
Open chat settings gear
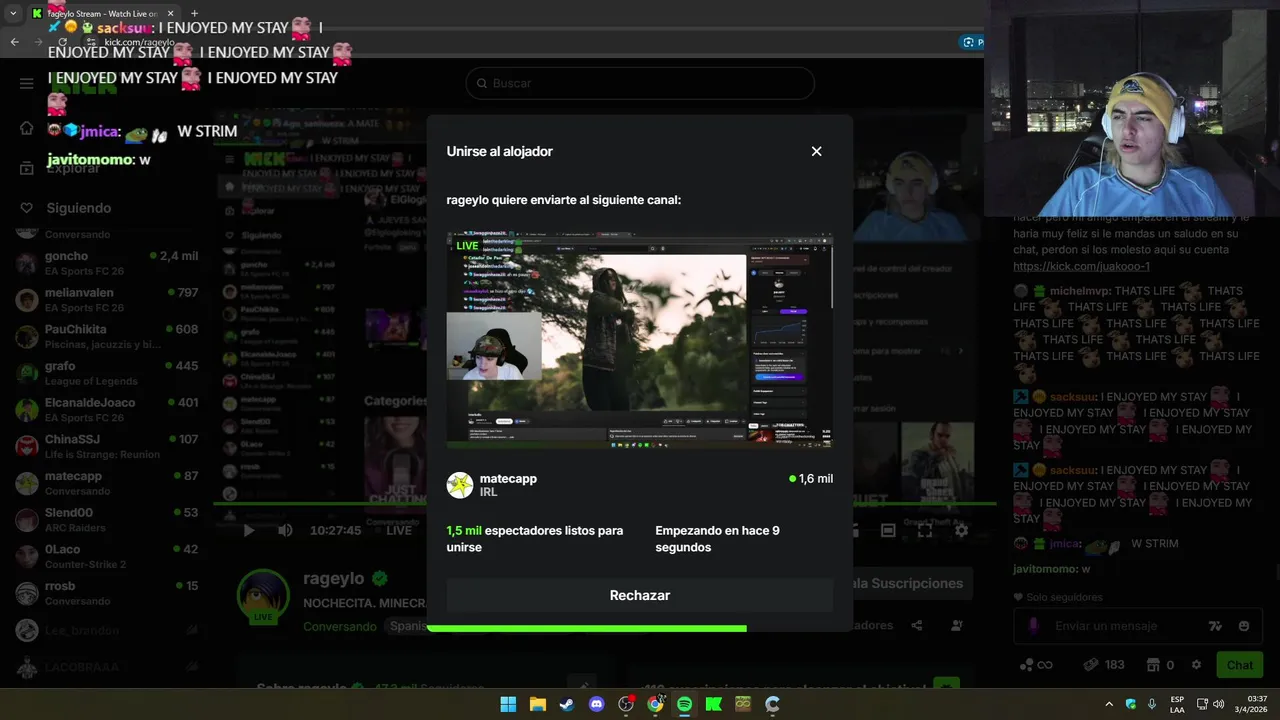click(1196, 665)
